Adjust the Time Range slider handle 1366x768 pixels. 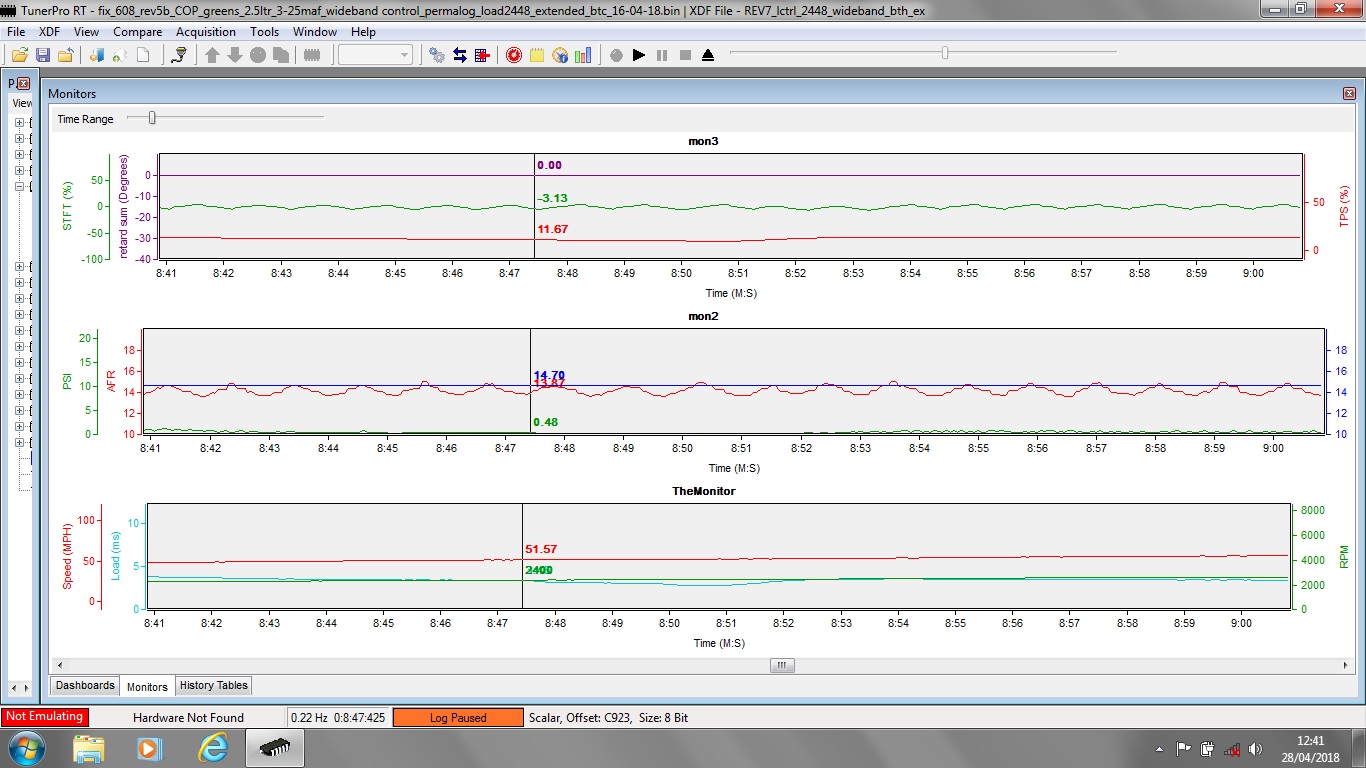(152, 118)
